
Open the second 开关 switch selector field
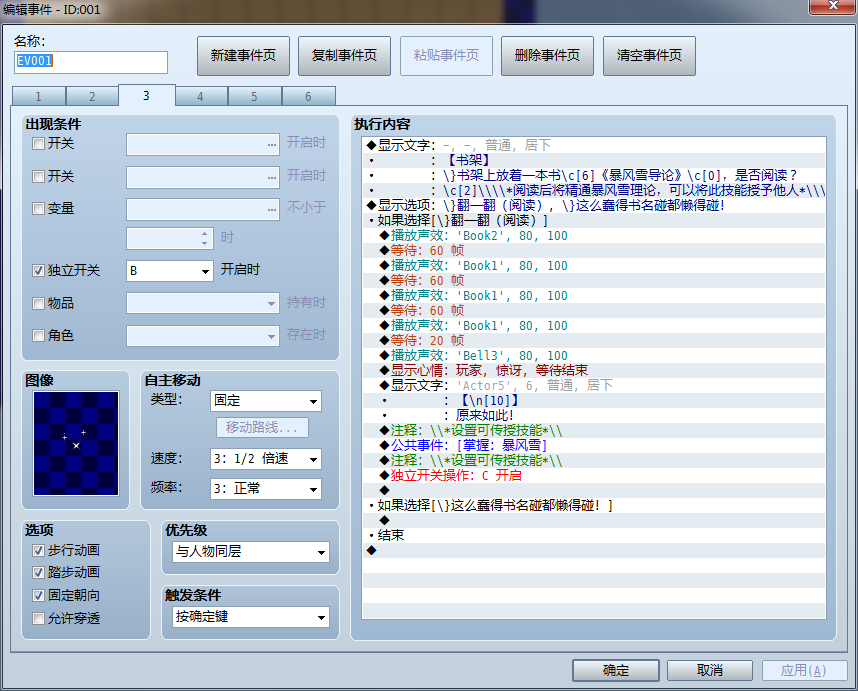pyautogui.click(x=203, y=177)
